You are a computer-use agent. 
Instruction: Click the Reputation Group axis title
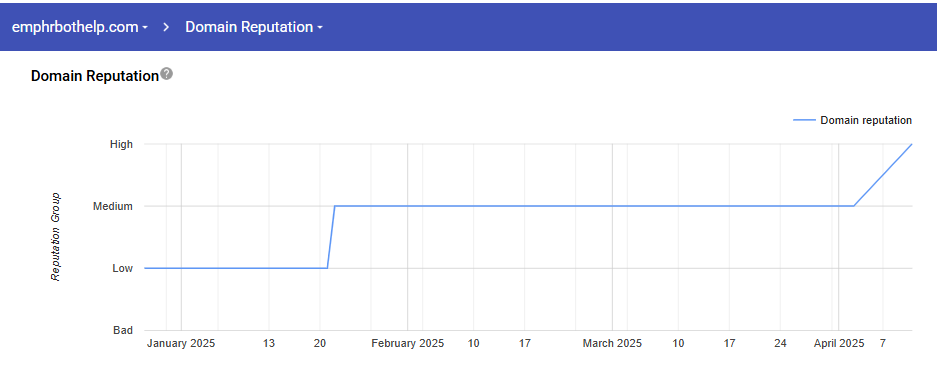pyautogui.click(x=56, y=236)
